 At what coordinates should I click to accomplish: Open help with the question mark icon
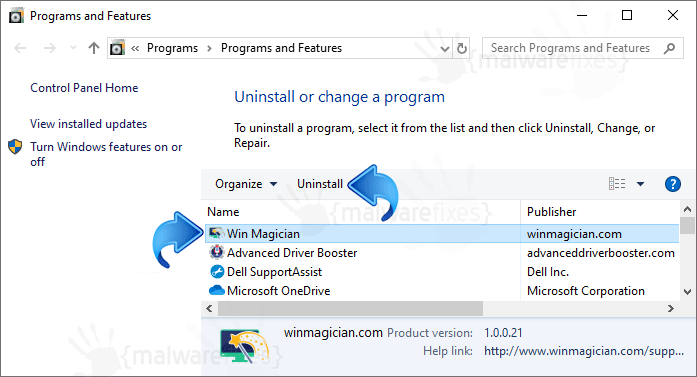(673, 184)
